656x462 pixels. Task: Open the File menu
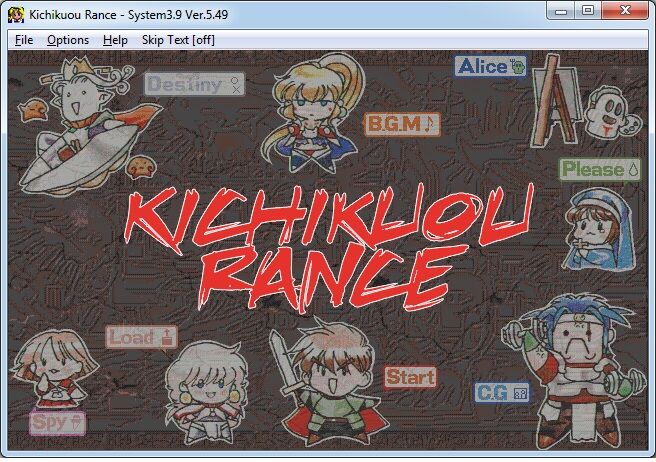coord(24,40)
